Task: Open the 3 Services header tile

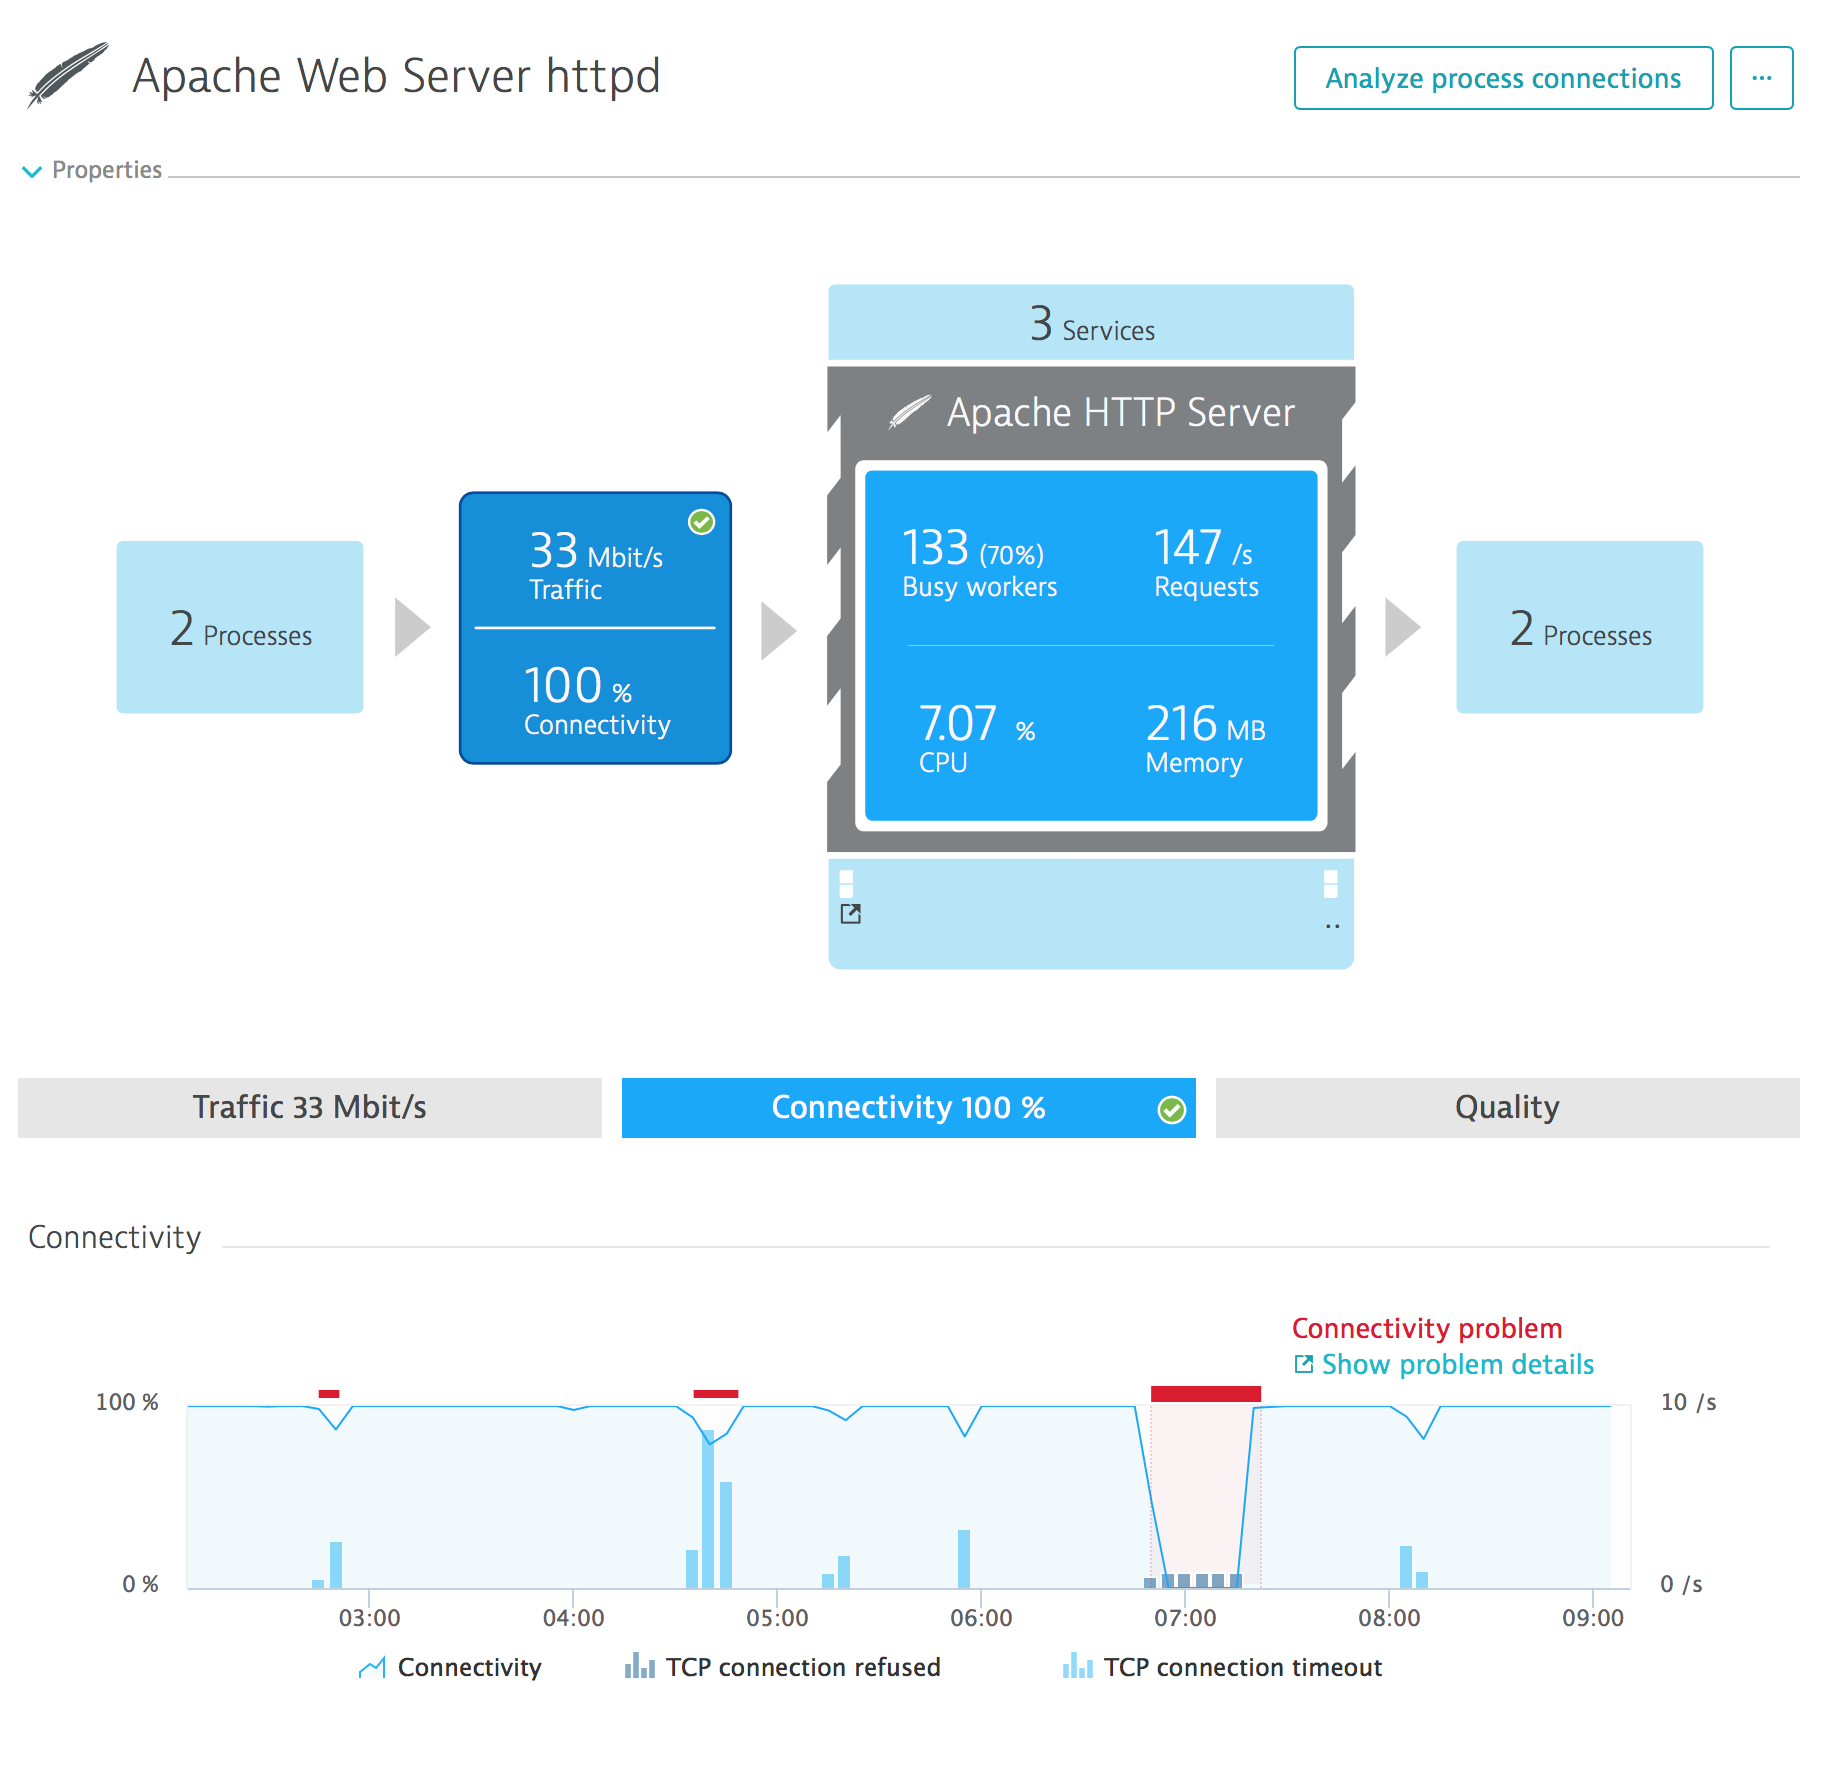Action: pyautogui.click(x=1091, y=323)
